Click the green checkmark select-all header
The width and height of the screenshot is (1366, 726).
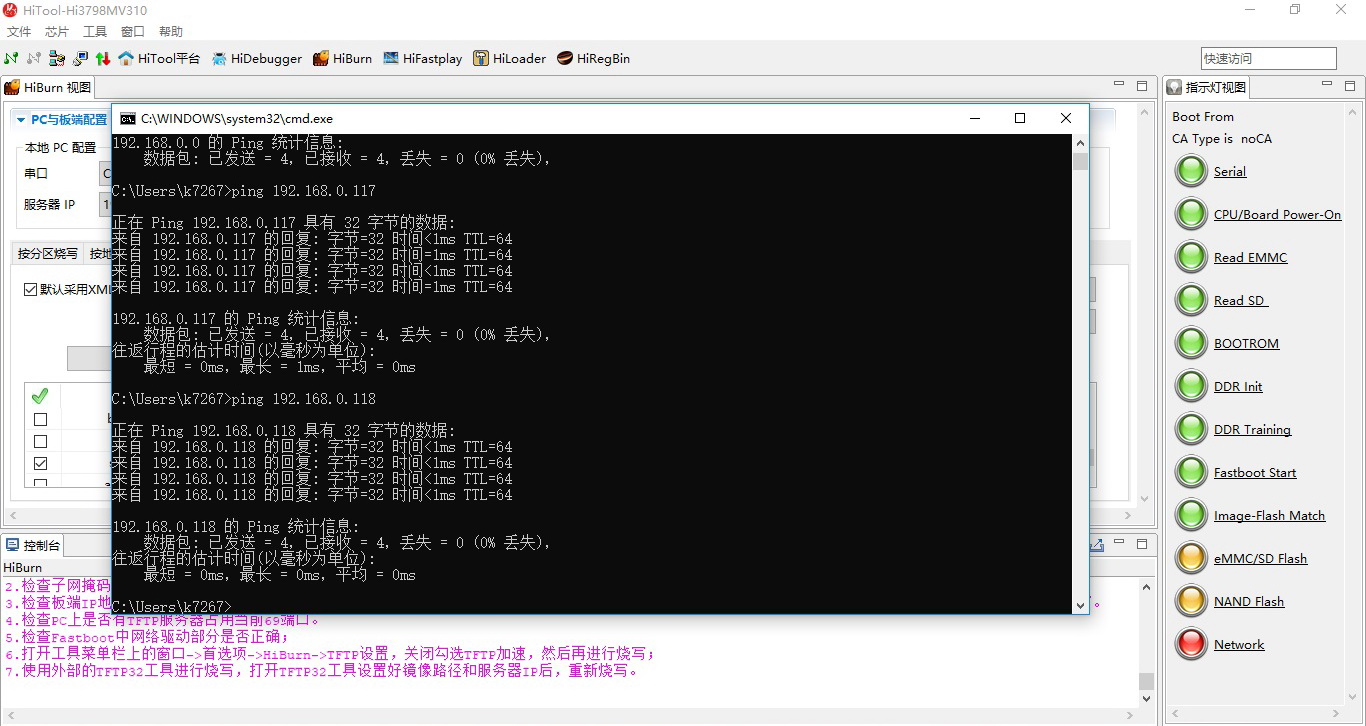click(x=40, y=396)
